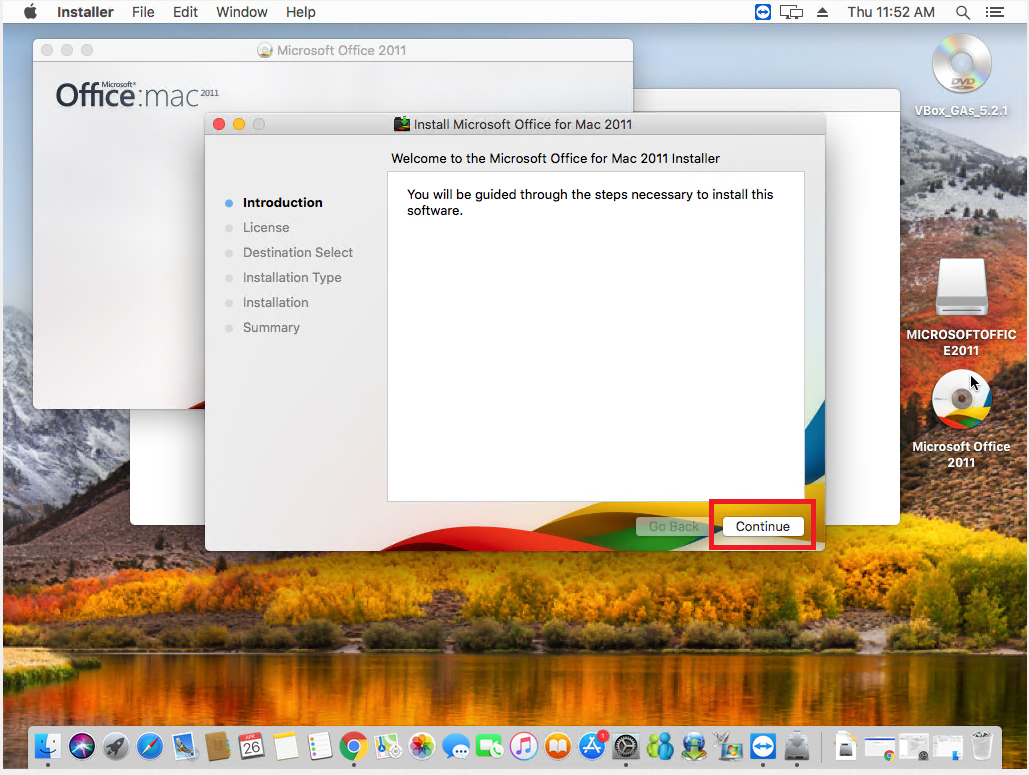
Task: Open Trash in the Dock
Action: [981, 745]
